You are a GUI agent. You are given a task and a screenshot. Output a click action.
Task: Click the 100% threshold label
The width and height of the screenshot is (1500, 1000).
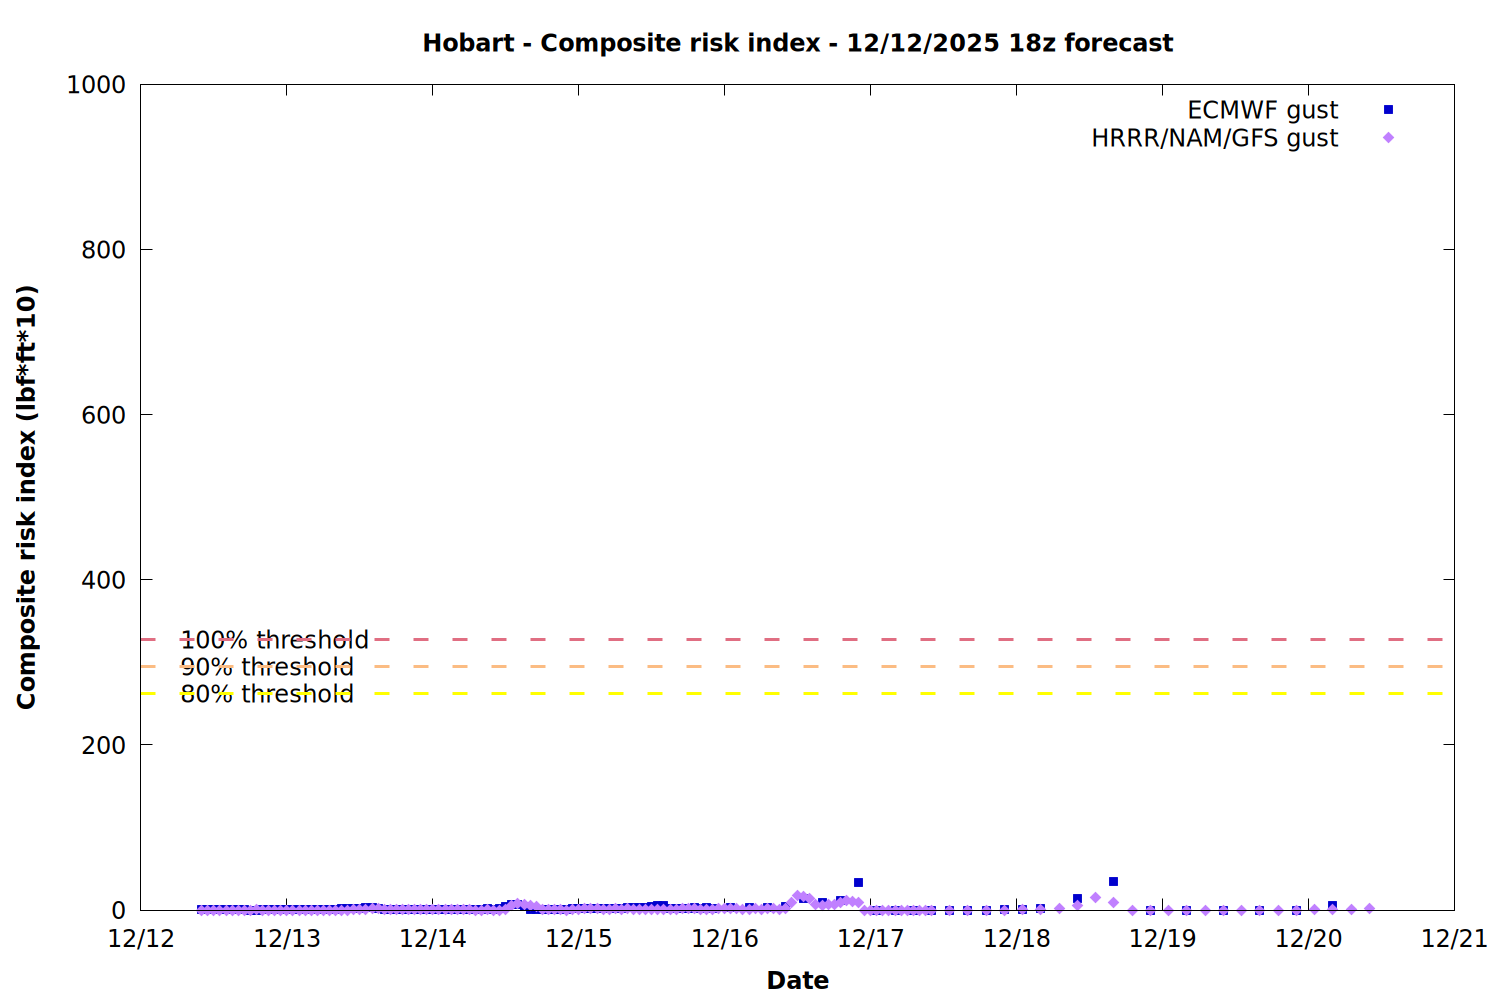(274, 640)
